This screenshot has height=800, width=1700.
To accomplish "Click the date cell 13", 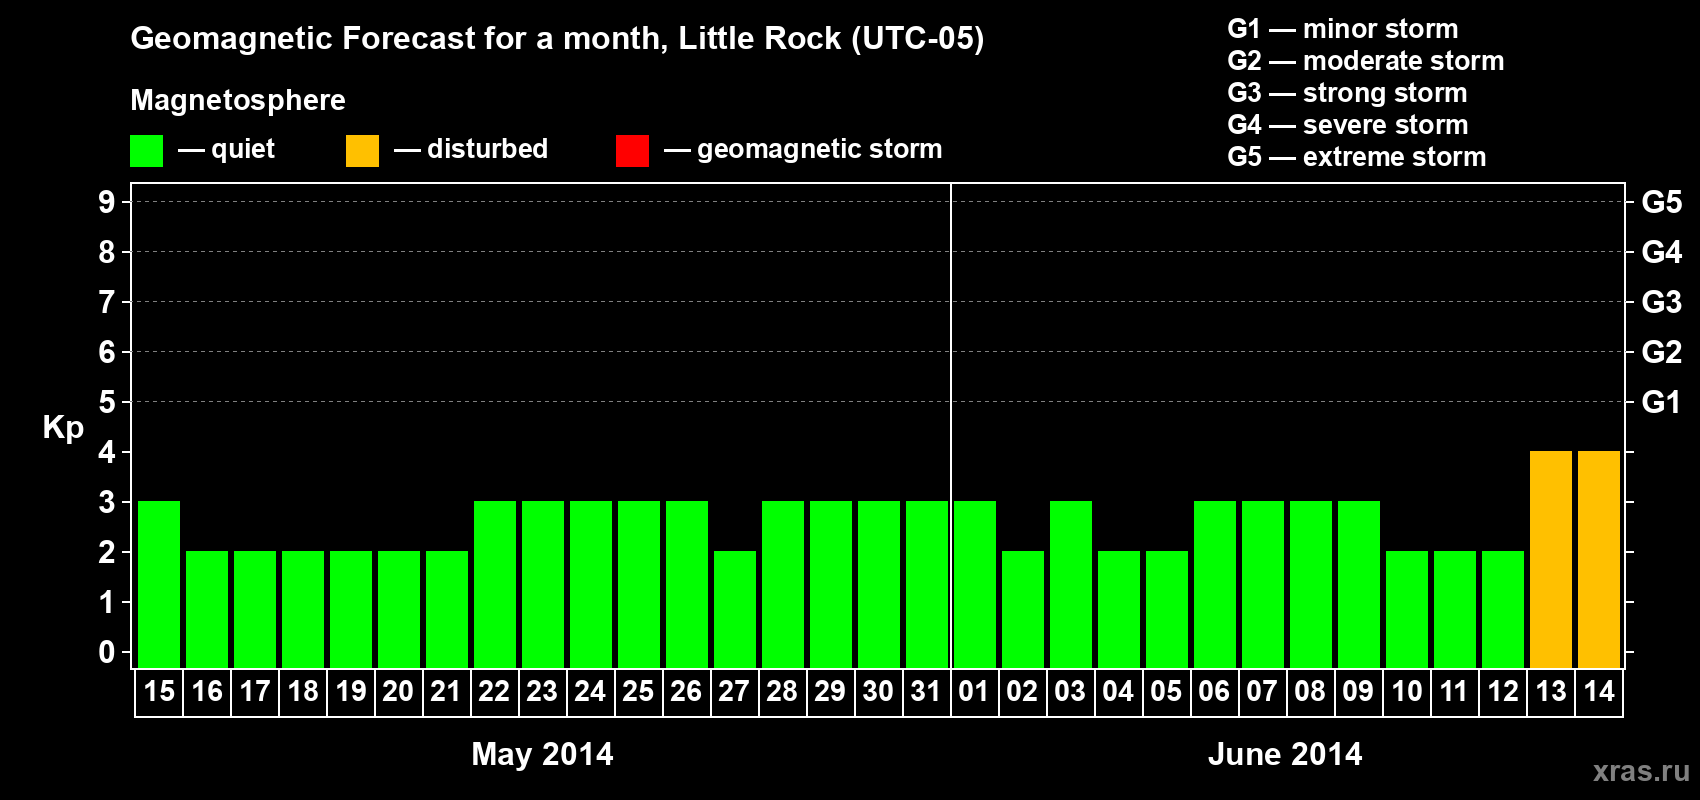I will tap(1551, 692).
